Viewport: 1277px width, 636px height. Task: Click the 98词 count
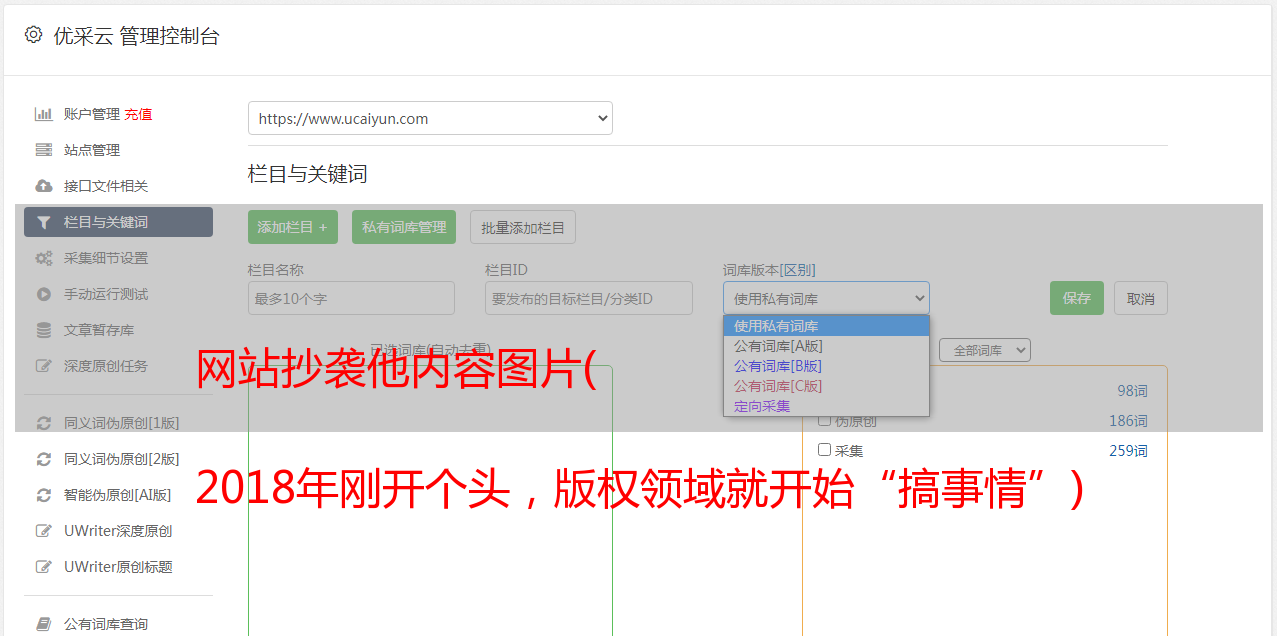pos(1132,391)
